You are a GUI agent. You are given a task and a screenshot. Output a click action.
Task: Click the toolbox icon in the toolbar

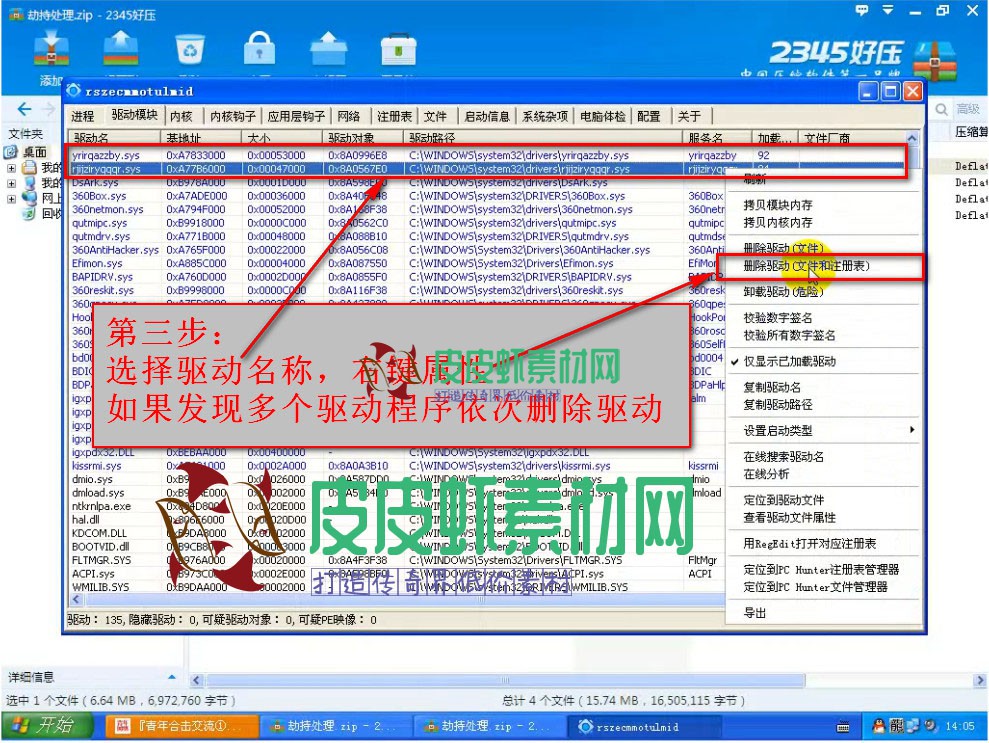click(x=397, y=48)
